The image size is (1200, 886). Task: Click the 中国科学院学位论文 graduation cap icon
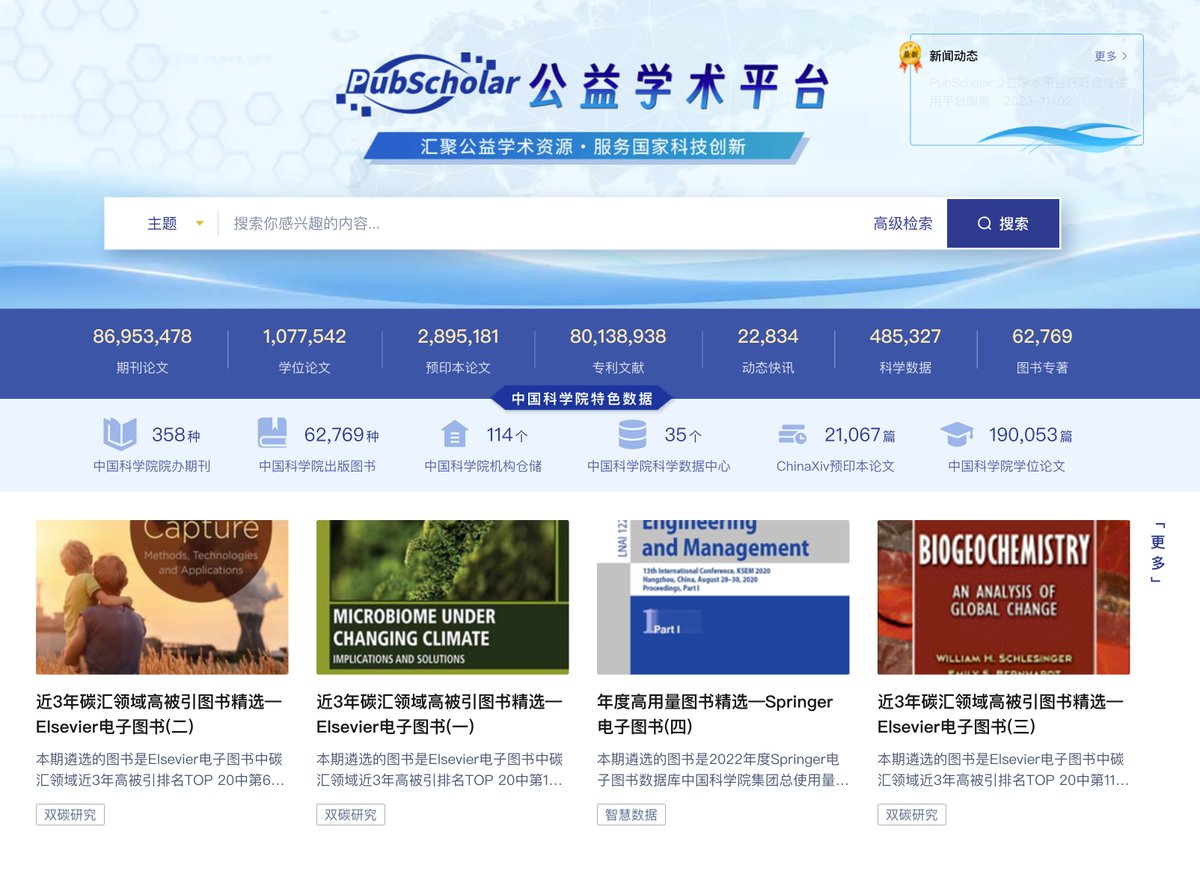pyautogui.click(x=957, y=432)
